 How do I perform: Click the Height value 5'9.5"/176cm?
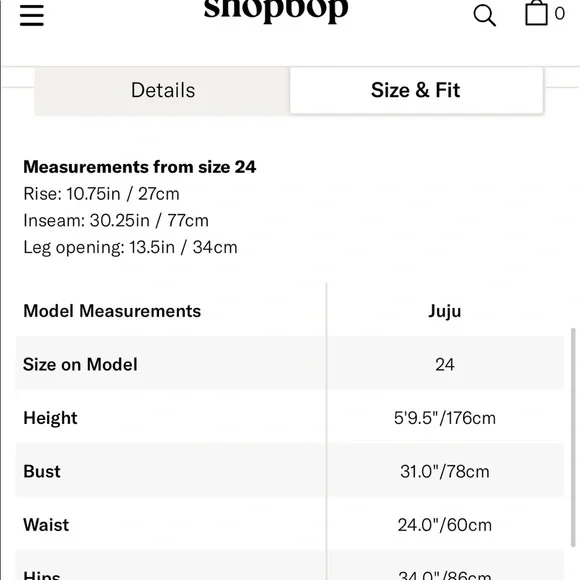click(x=445, y=418)
